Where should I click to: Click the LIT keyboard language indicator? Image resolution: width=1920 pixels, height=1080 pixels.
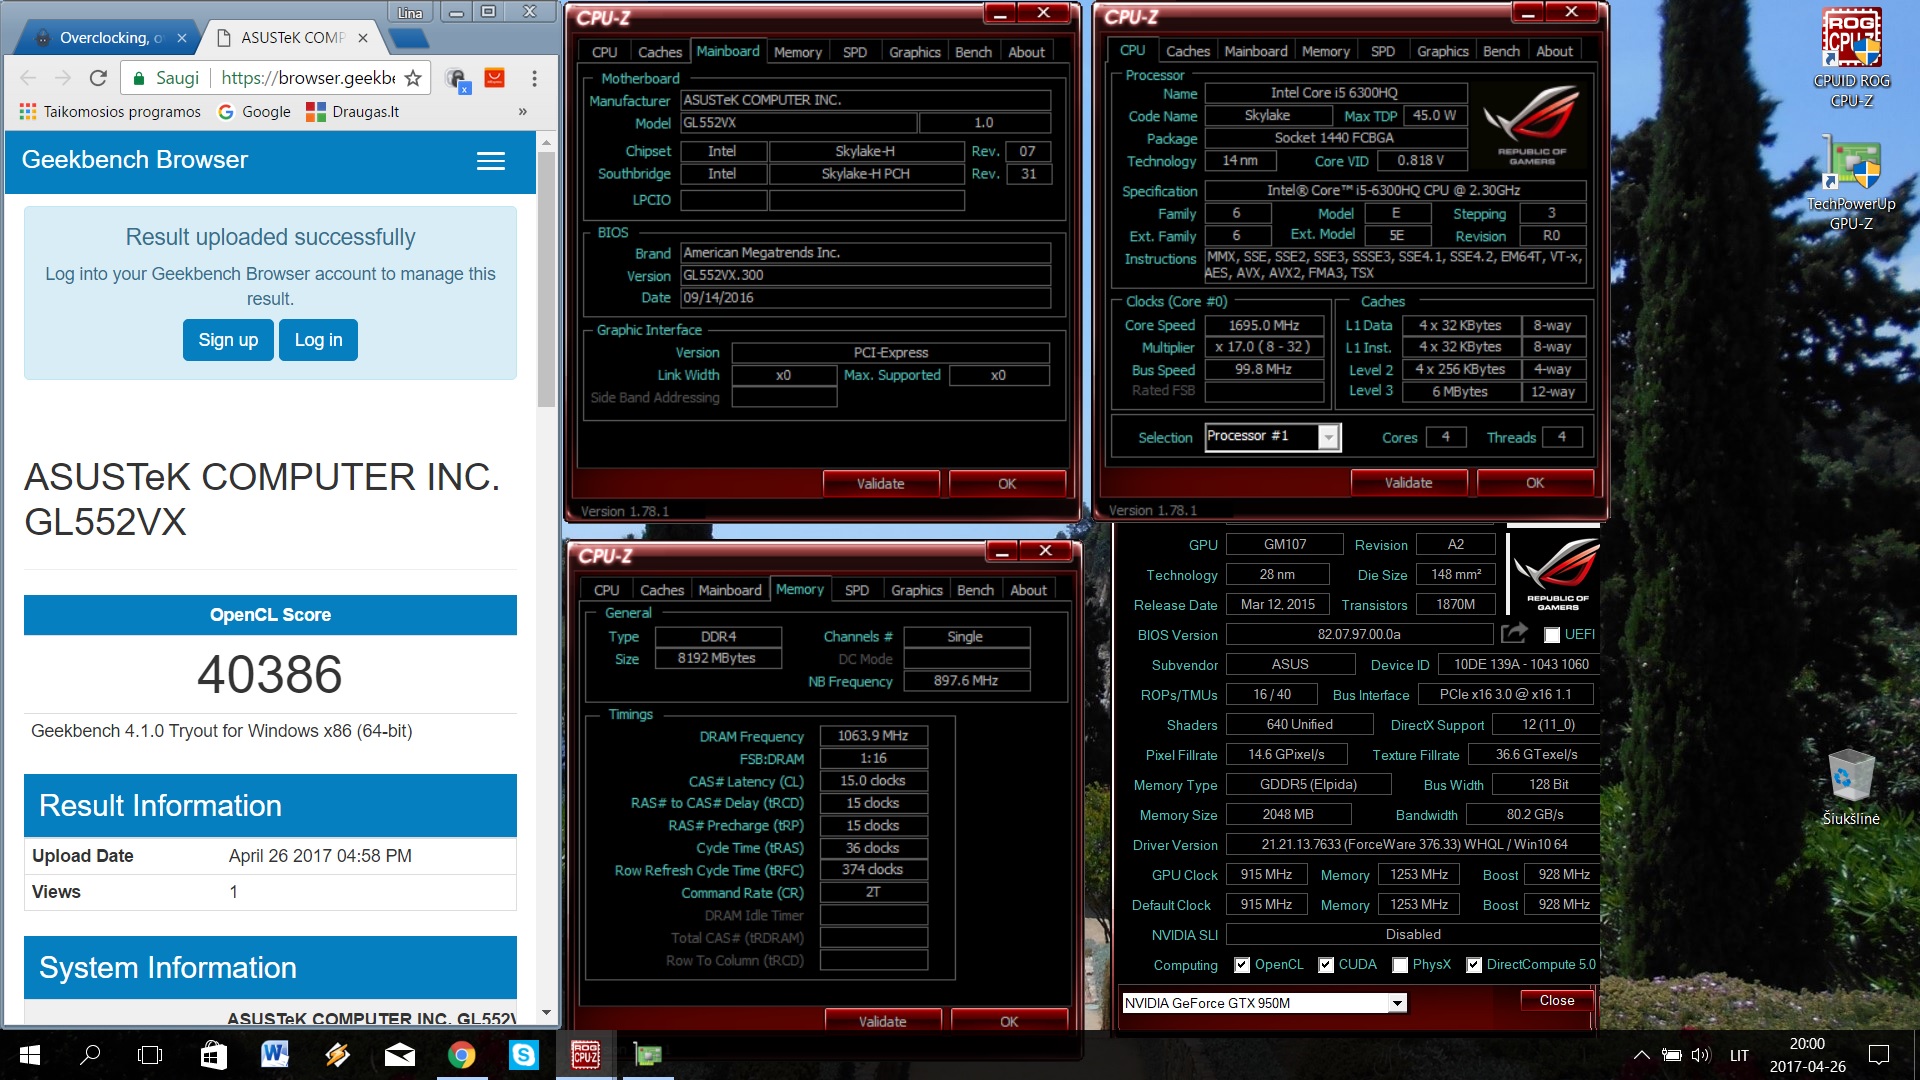point(1740,1054)
